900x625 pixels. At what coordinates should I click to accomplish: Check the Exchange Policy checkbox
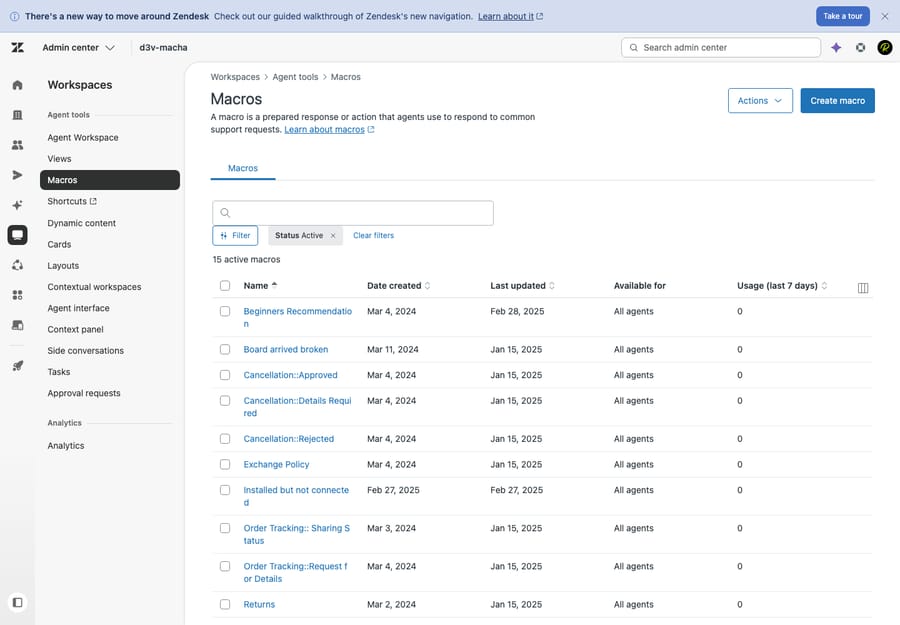pos(225,464)
